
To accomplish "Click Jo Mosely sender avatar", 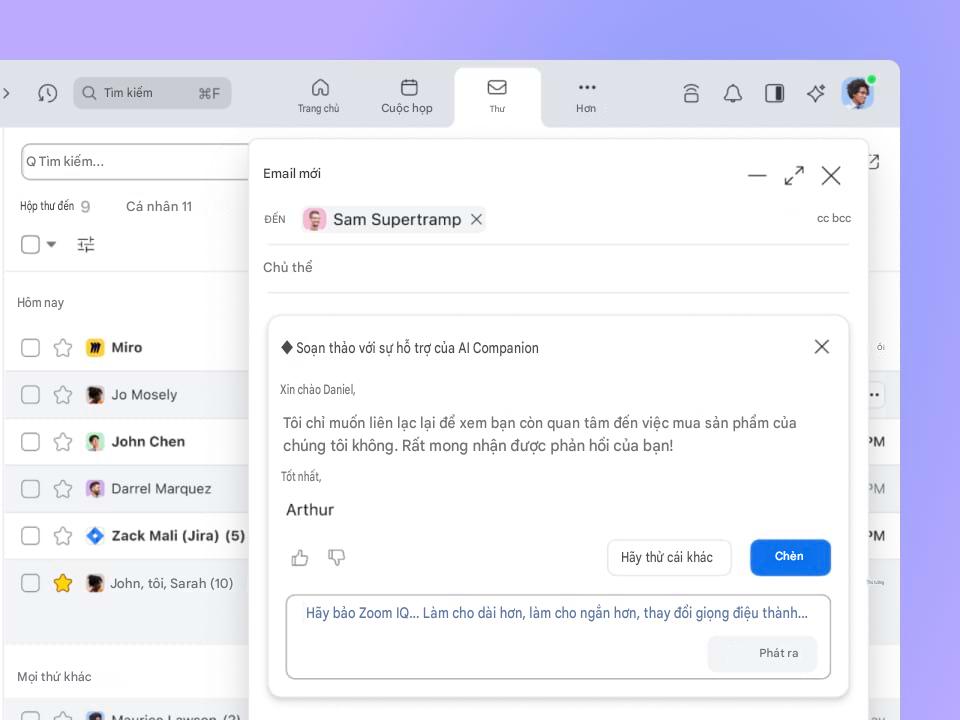I will point(95,395).
